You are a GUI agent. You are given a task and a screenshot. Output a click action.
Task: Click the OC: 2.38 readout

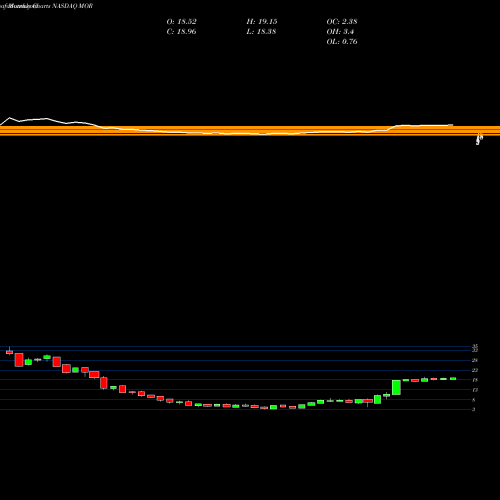coord(342,22)
